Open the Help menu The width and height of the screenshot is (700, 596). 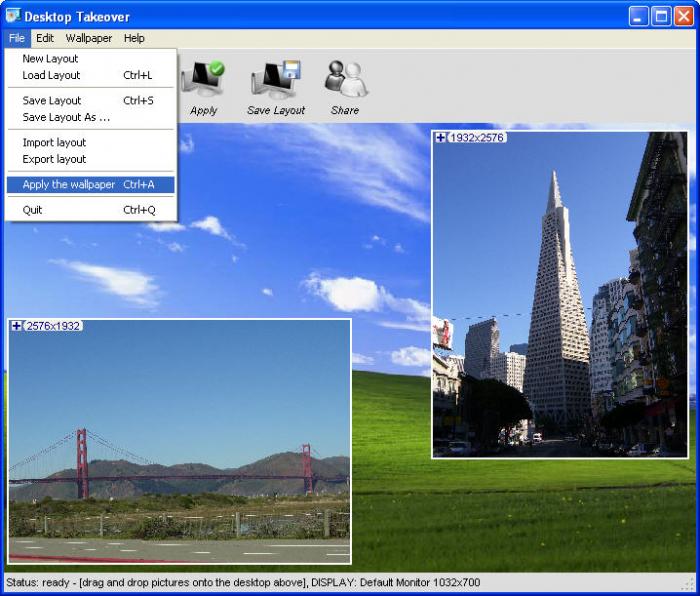tap(134, 38)
